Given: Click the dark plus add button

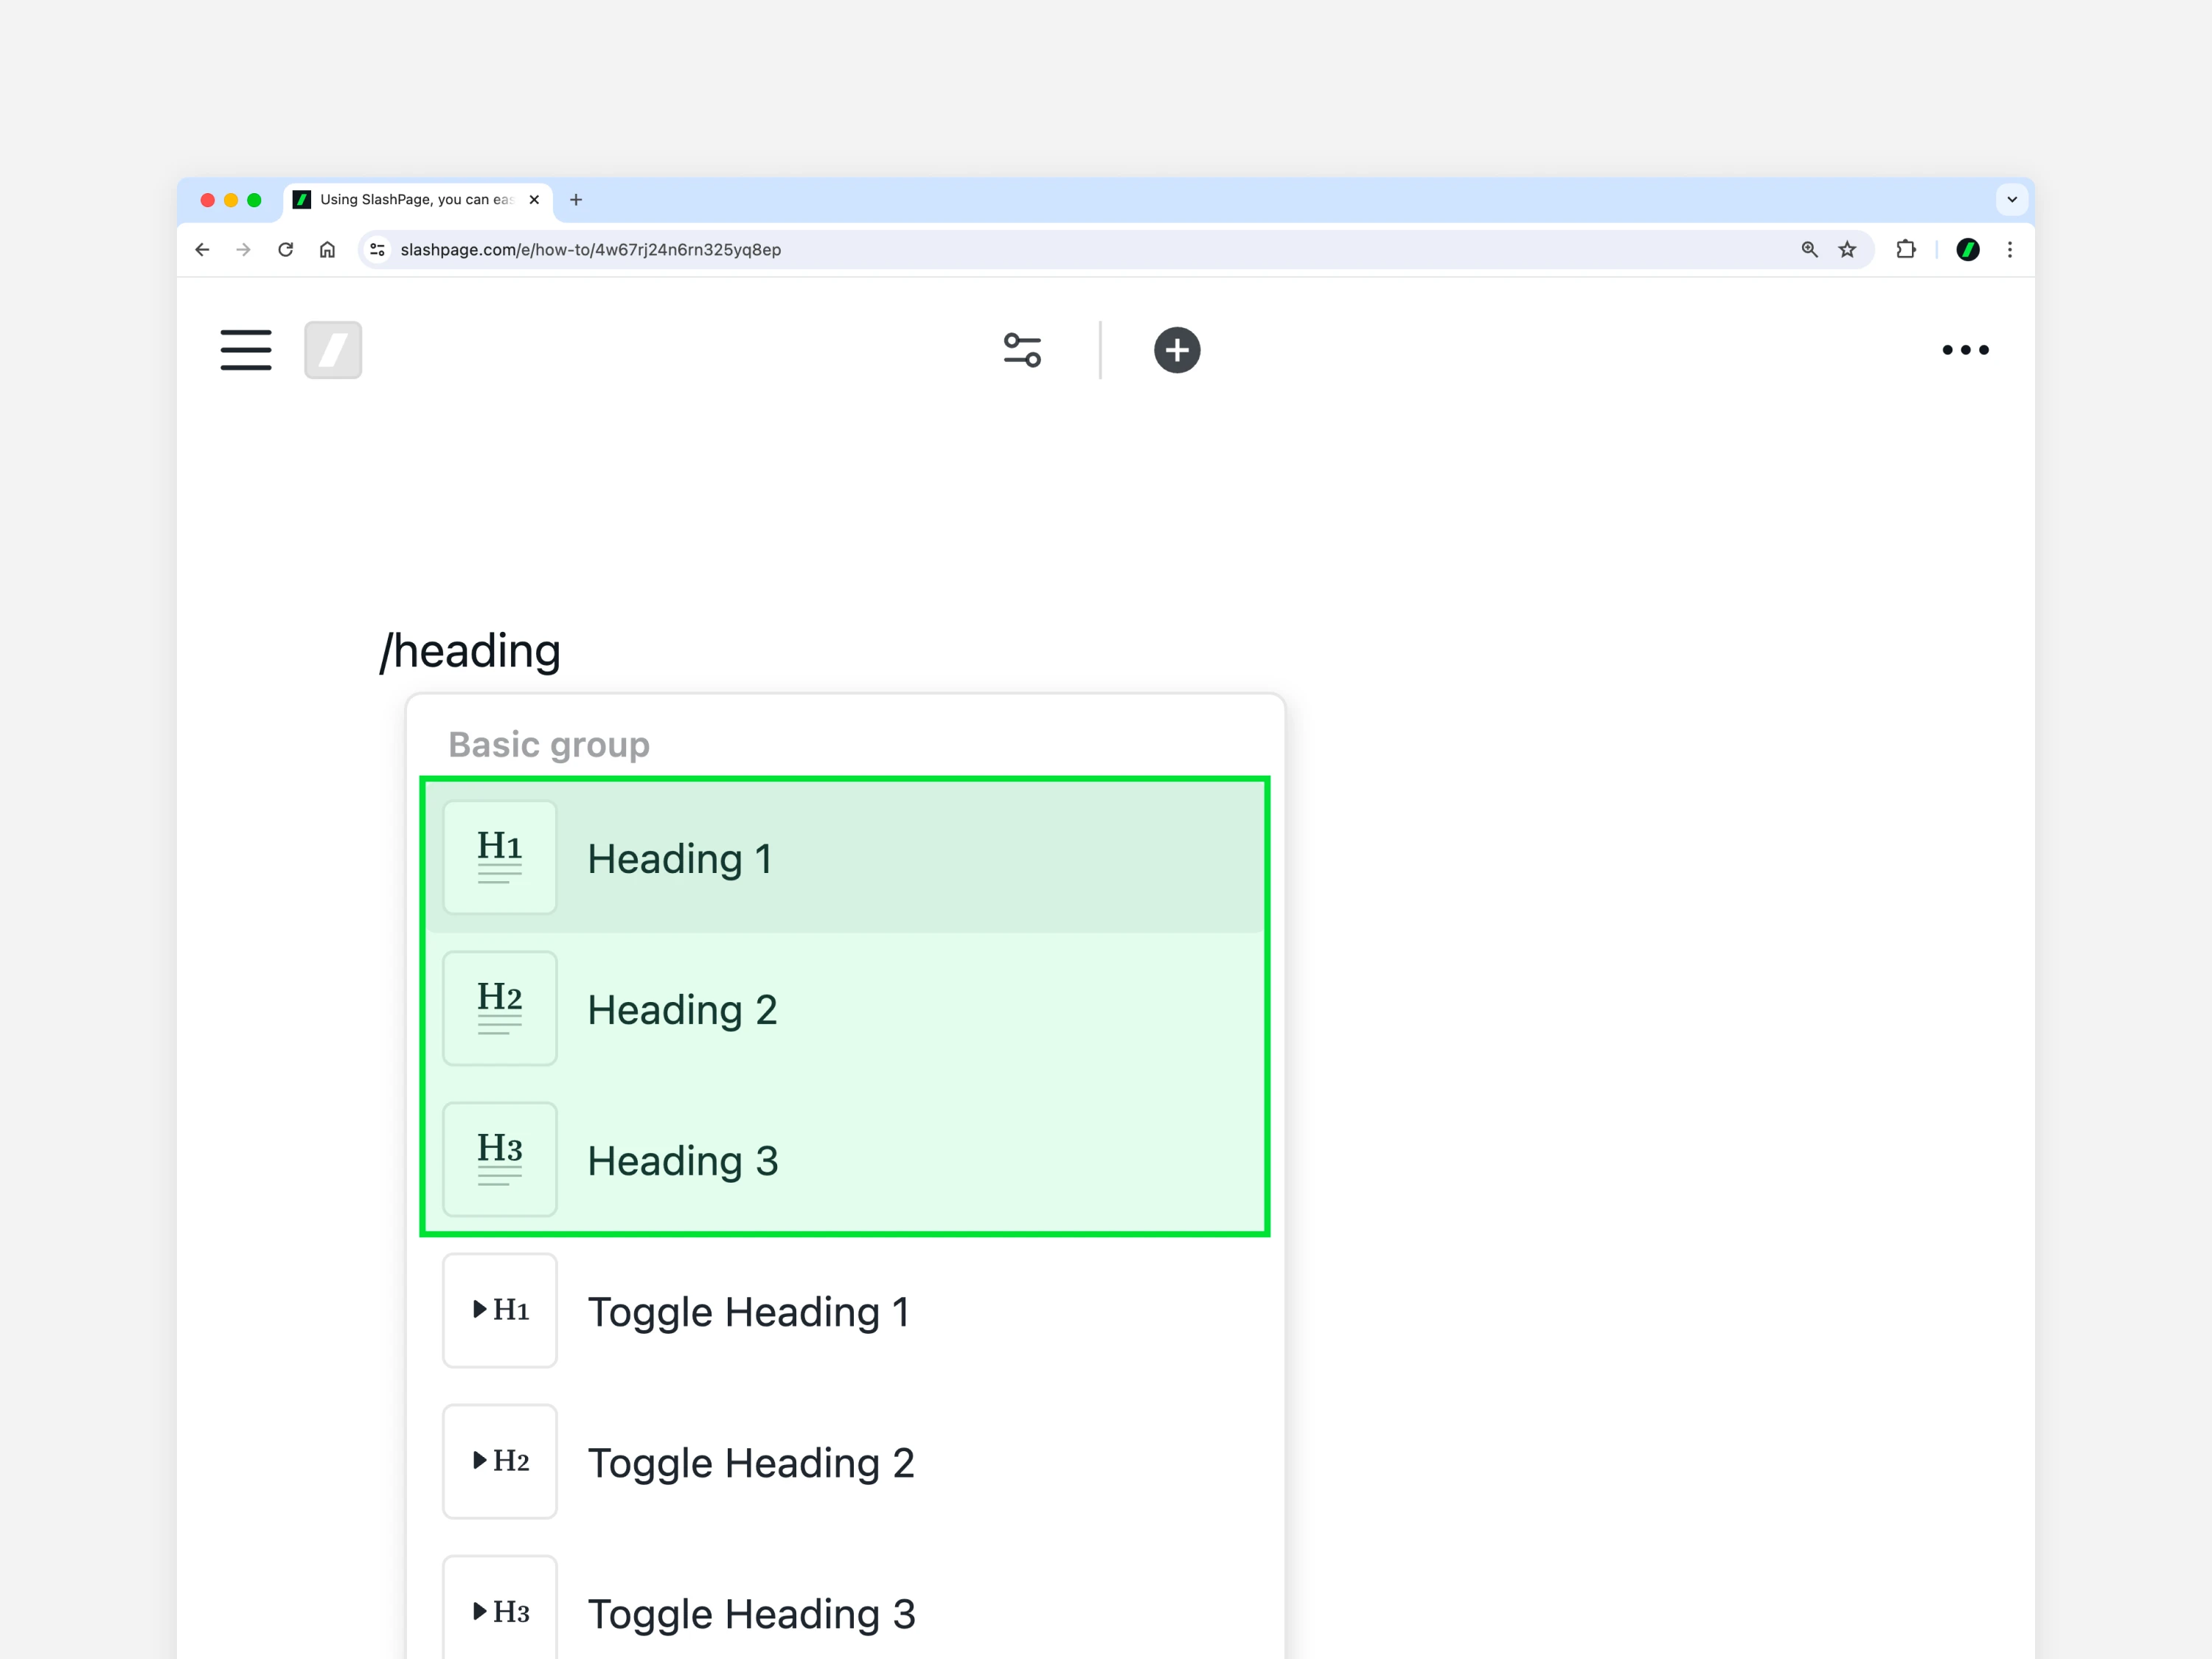Looking at the screenshot, I should tap(1177, 350).
